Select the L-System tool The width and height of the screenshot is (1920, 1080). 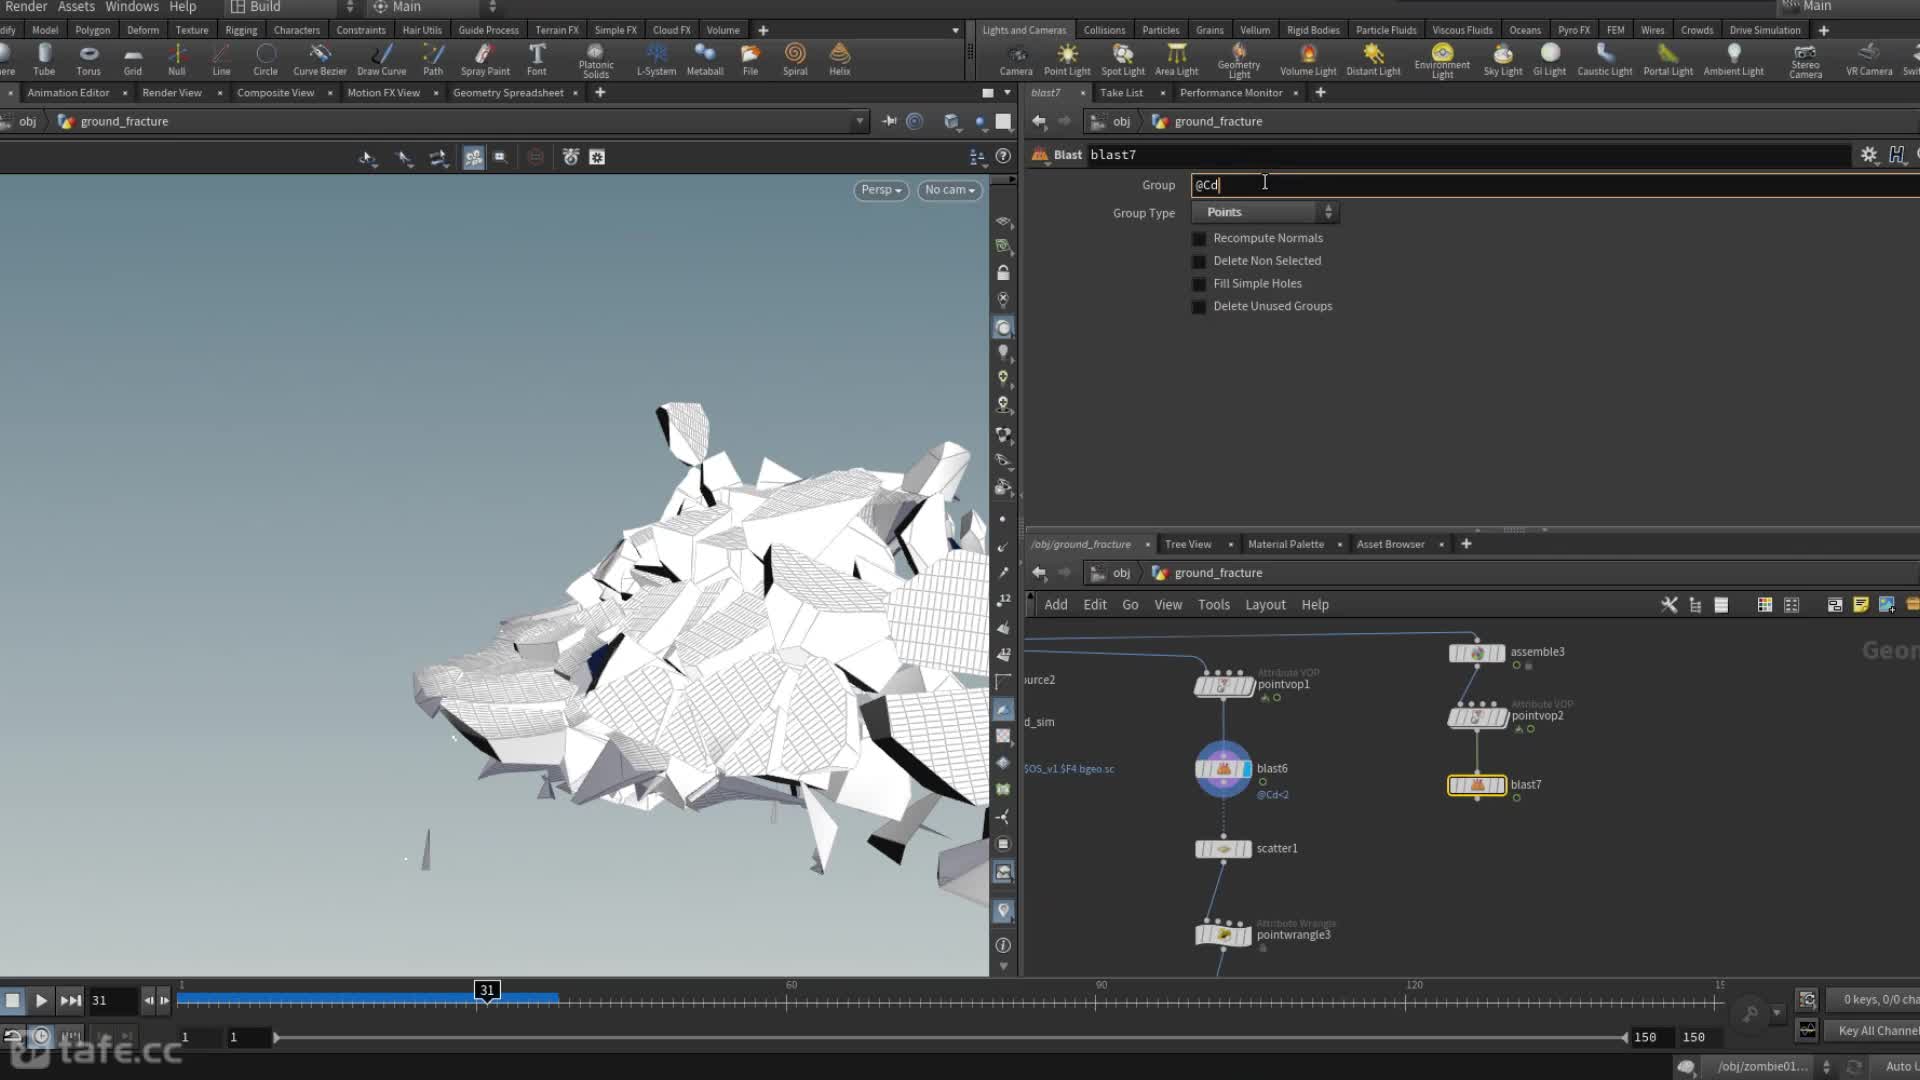[x=656, y=59]
